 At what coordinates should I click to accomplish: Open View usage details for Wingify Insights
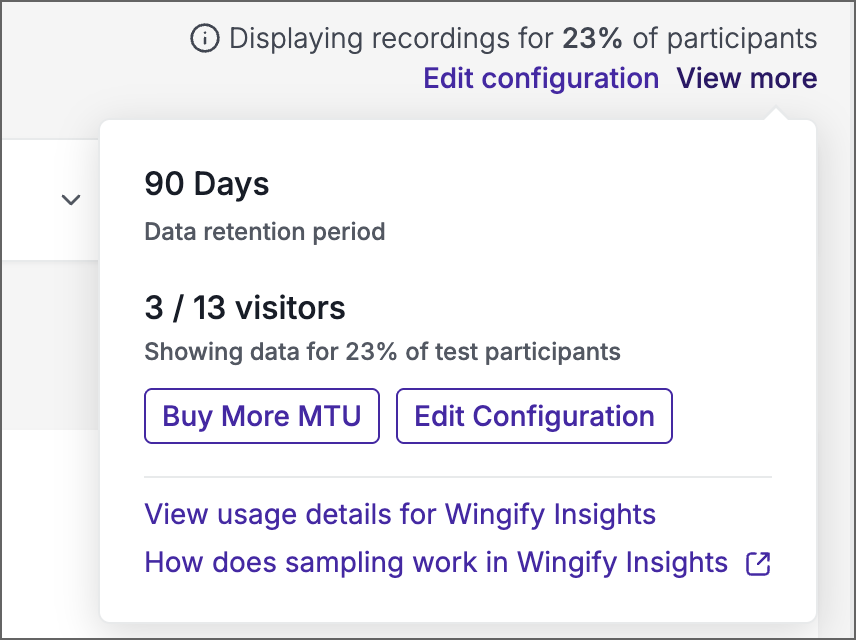(x=400, y=514)
